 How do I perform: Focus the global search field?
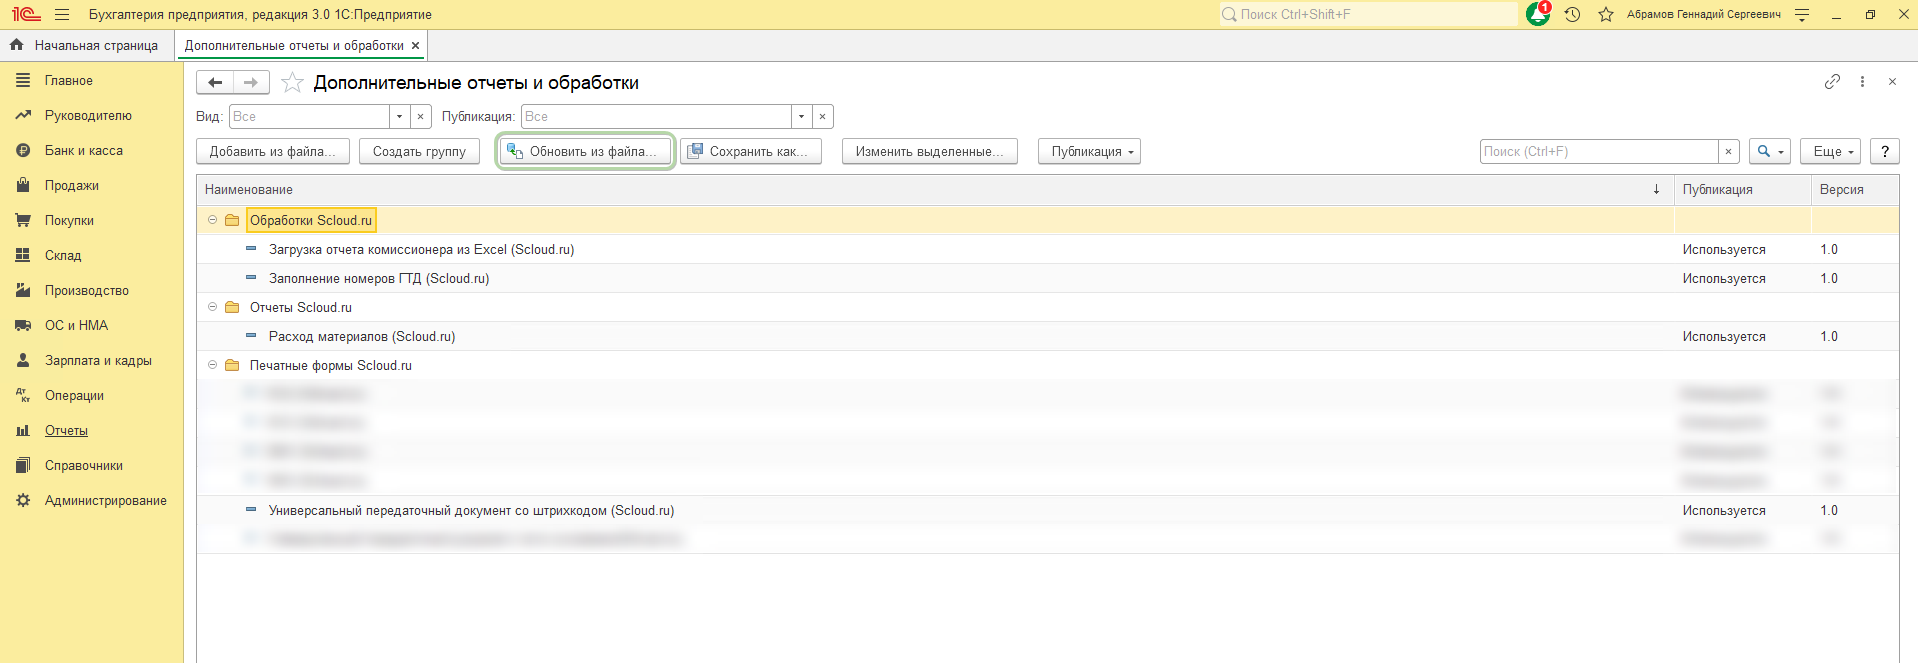(1368, 15)
